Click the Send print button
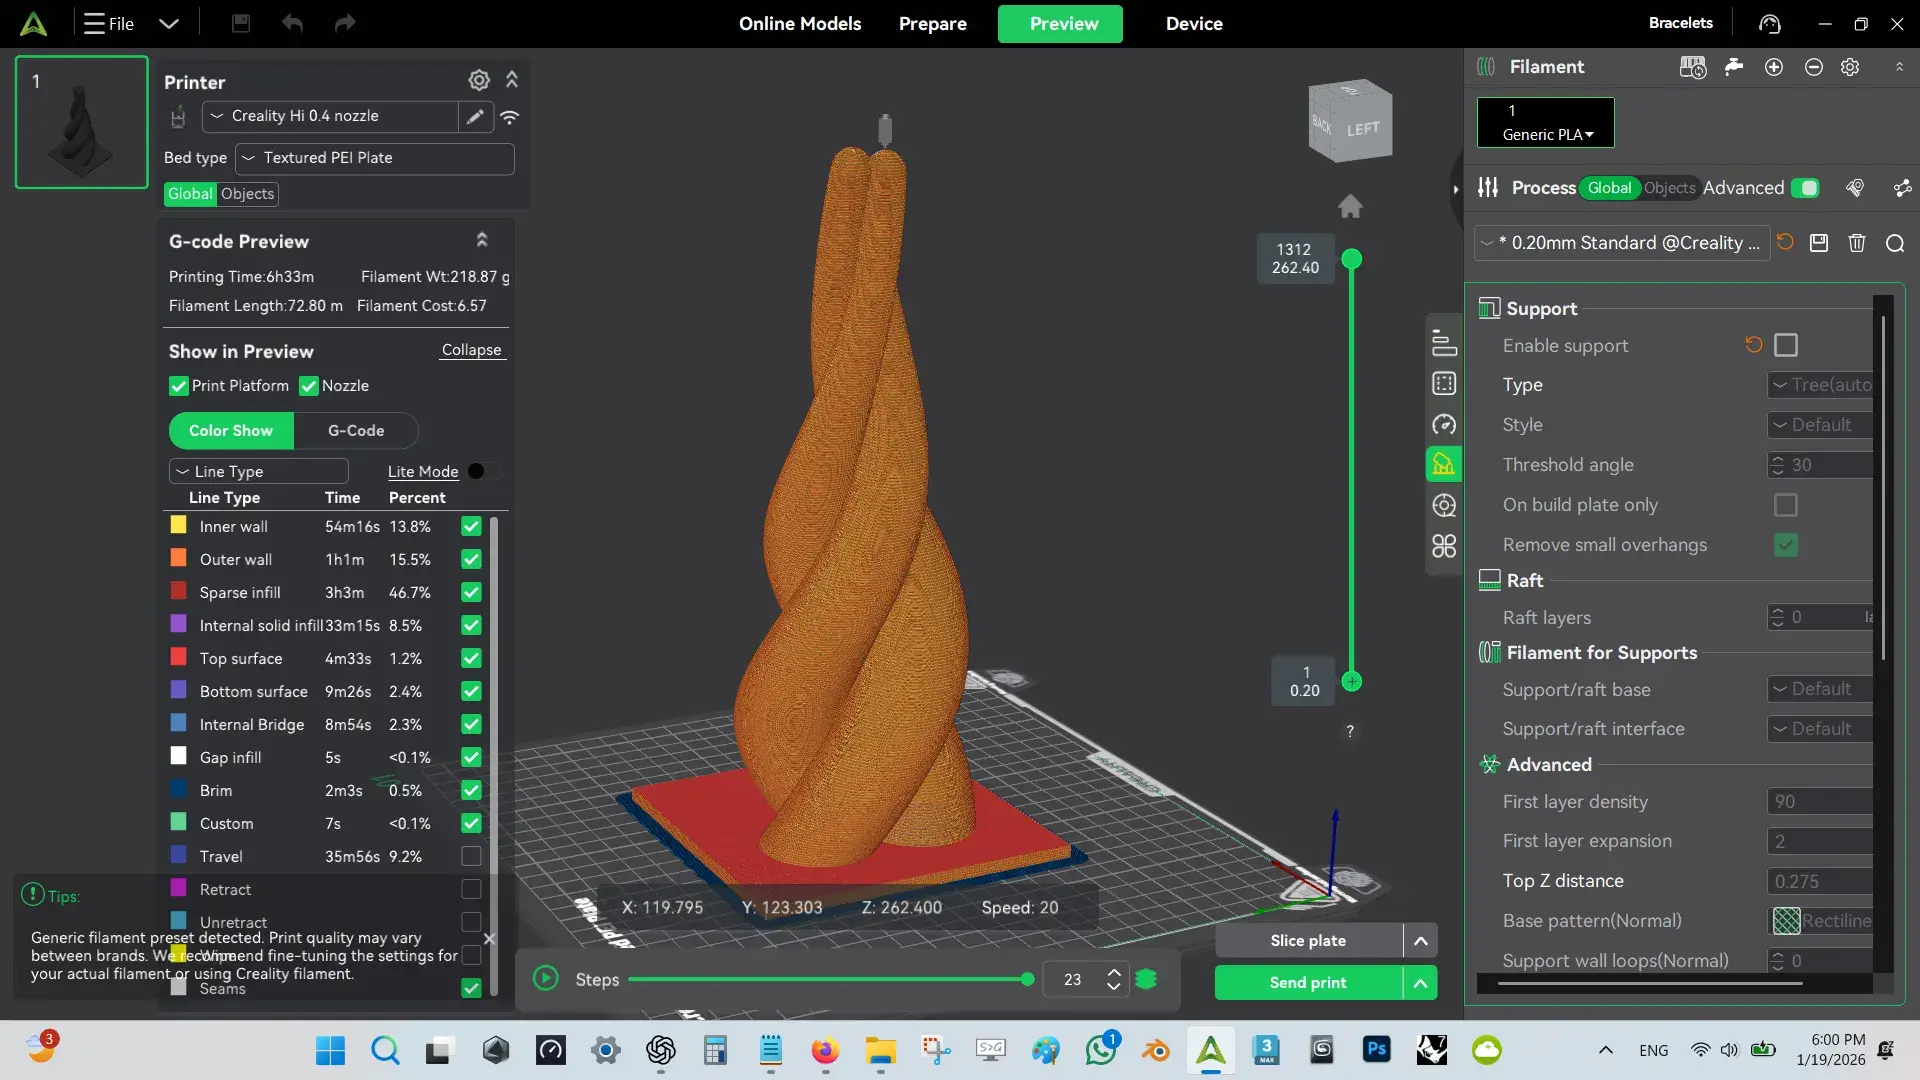This screenshot has width=1920, height=1080. (1308, 982)
